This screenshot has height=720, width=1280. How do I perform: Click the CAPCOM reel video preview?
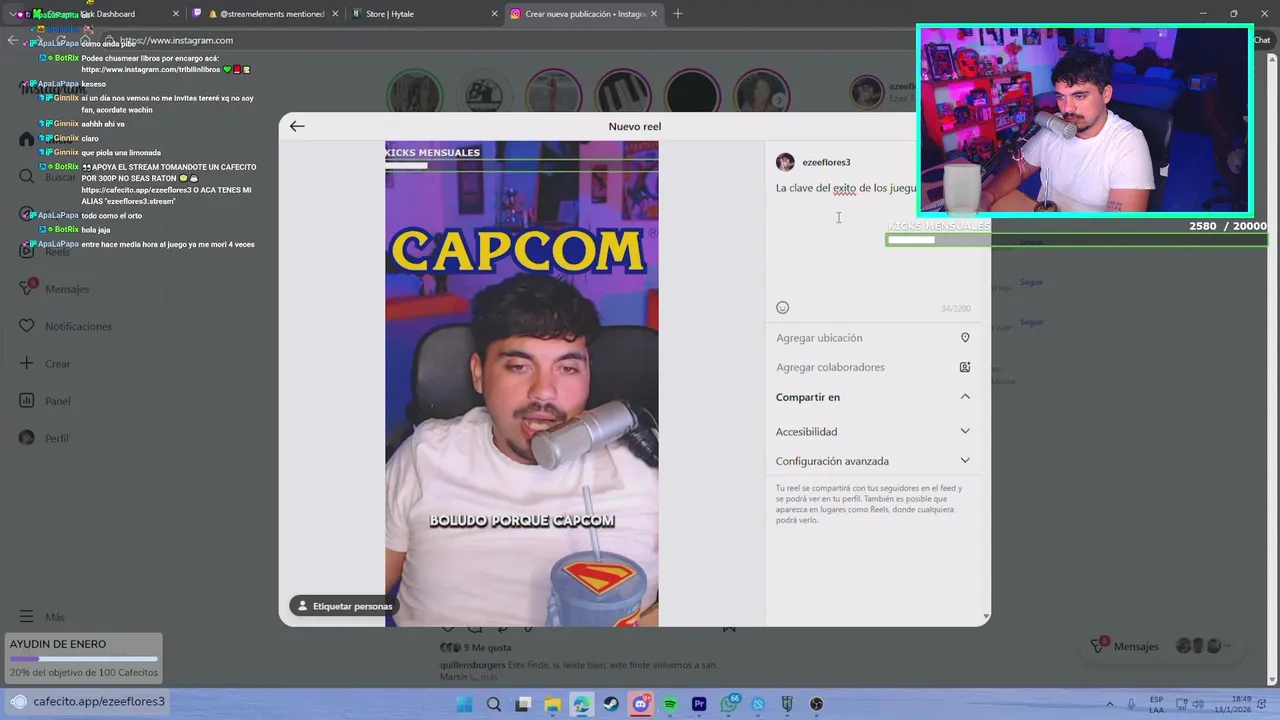[522, 384]
